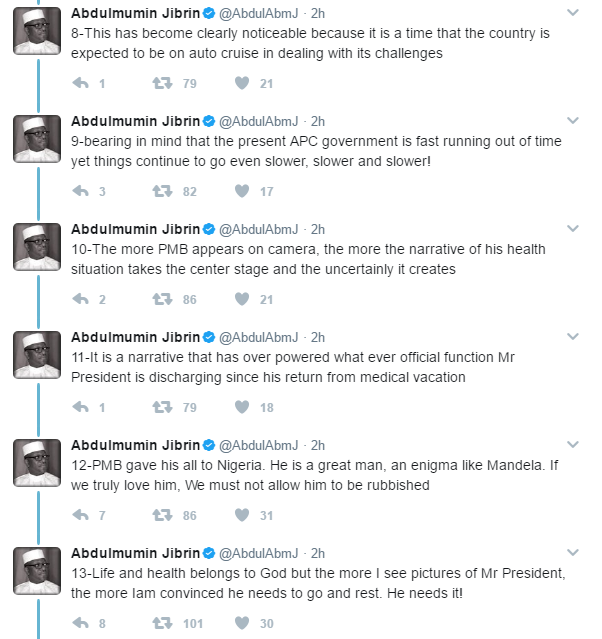Open 2h timestamp on tweet 13
Screen dimensions: 602x639
pos(318,553)
